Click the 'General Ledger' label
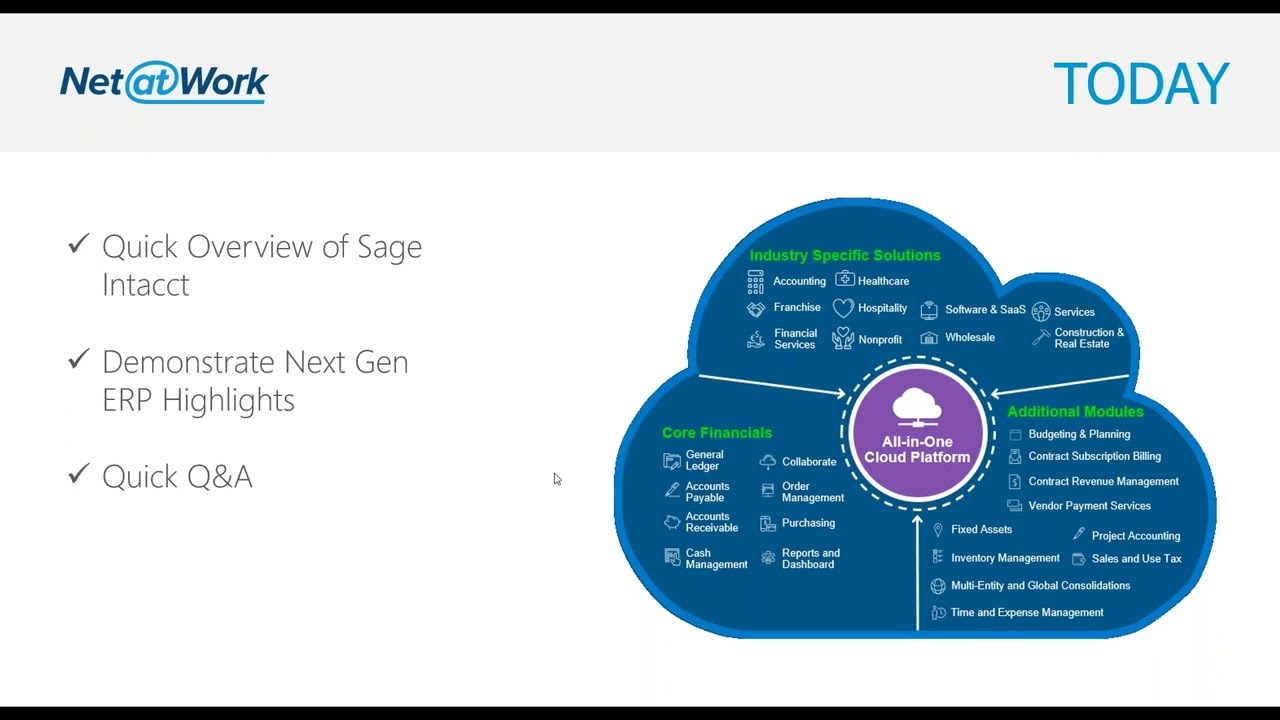Viewport: 1280px width, 720px height. 705,460
